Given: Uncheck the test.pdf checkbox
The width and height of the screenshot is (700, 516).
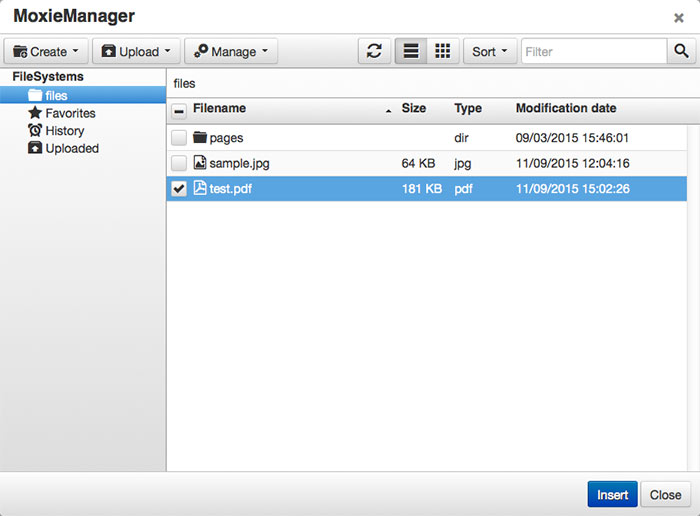Looking at the screenshot, I should click(179, 188).
